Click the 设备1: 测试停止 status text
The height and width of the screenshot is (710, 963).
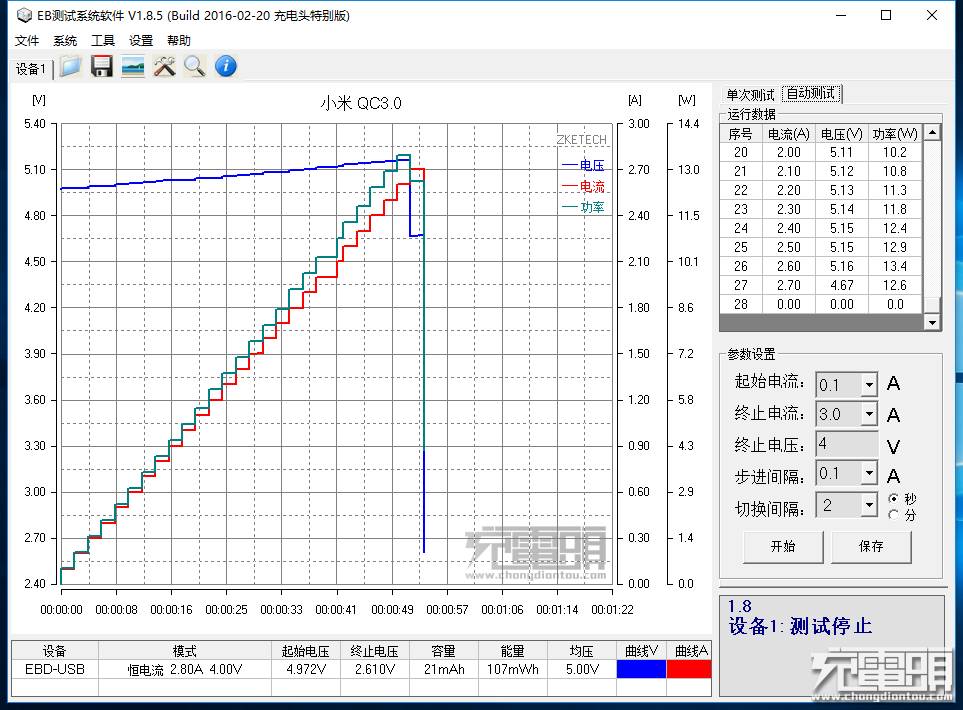[800, 626]
